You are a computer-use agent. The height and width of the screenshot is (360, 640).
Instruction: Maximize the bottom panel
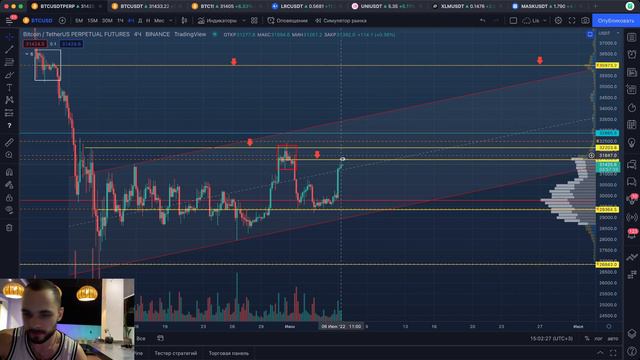[613, 353]
